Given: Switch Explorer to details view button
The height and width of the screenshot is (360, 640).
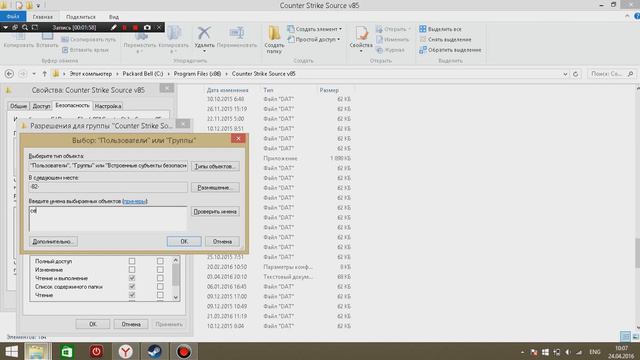Looking at the screenshot, I should pyautogui.click(x=625, y=336).
